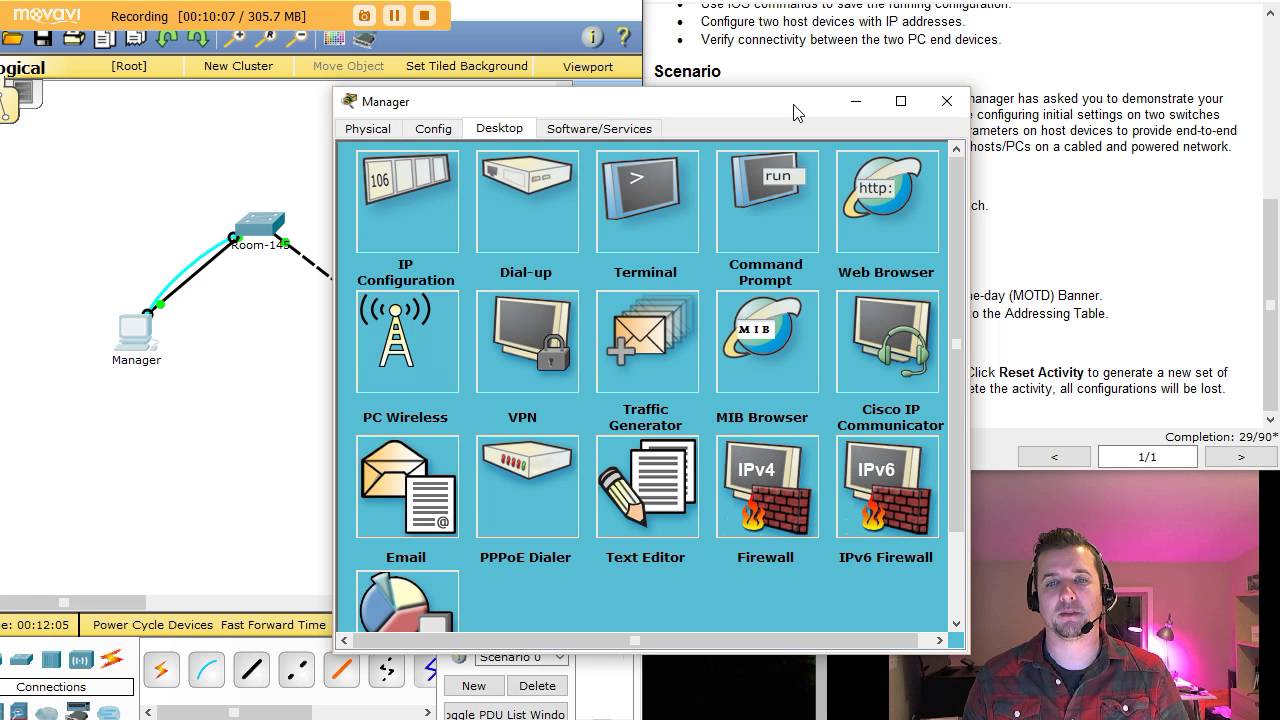1280x720 pixels.
Task: Open the IPv6 Firewall icon
Action: 887,487
